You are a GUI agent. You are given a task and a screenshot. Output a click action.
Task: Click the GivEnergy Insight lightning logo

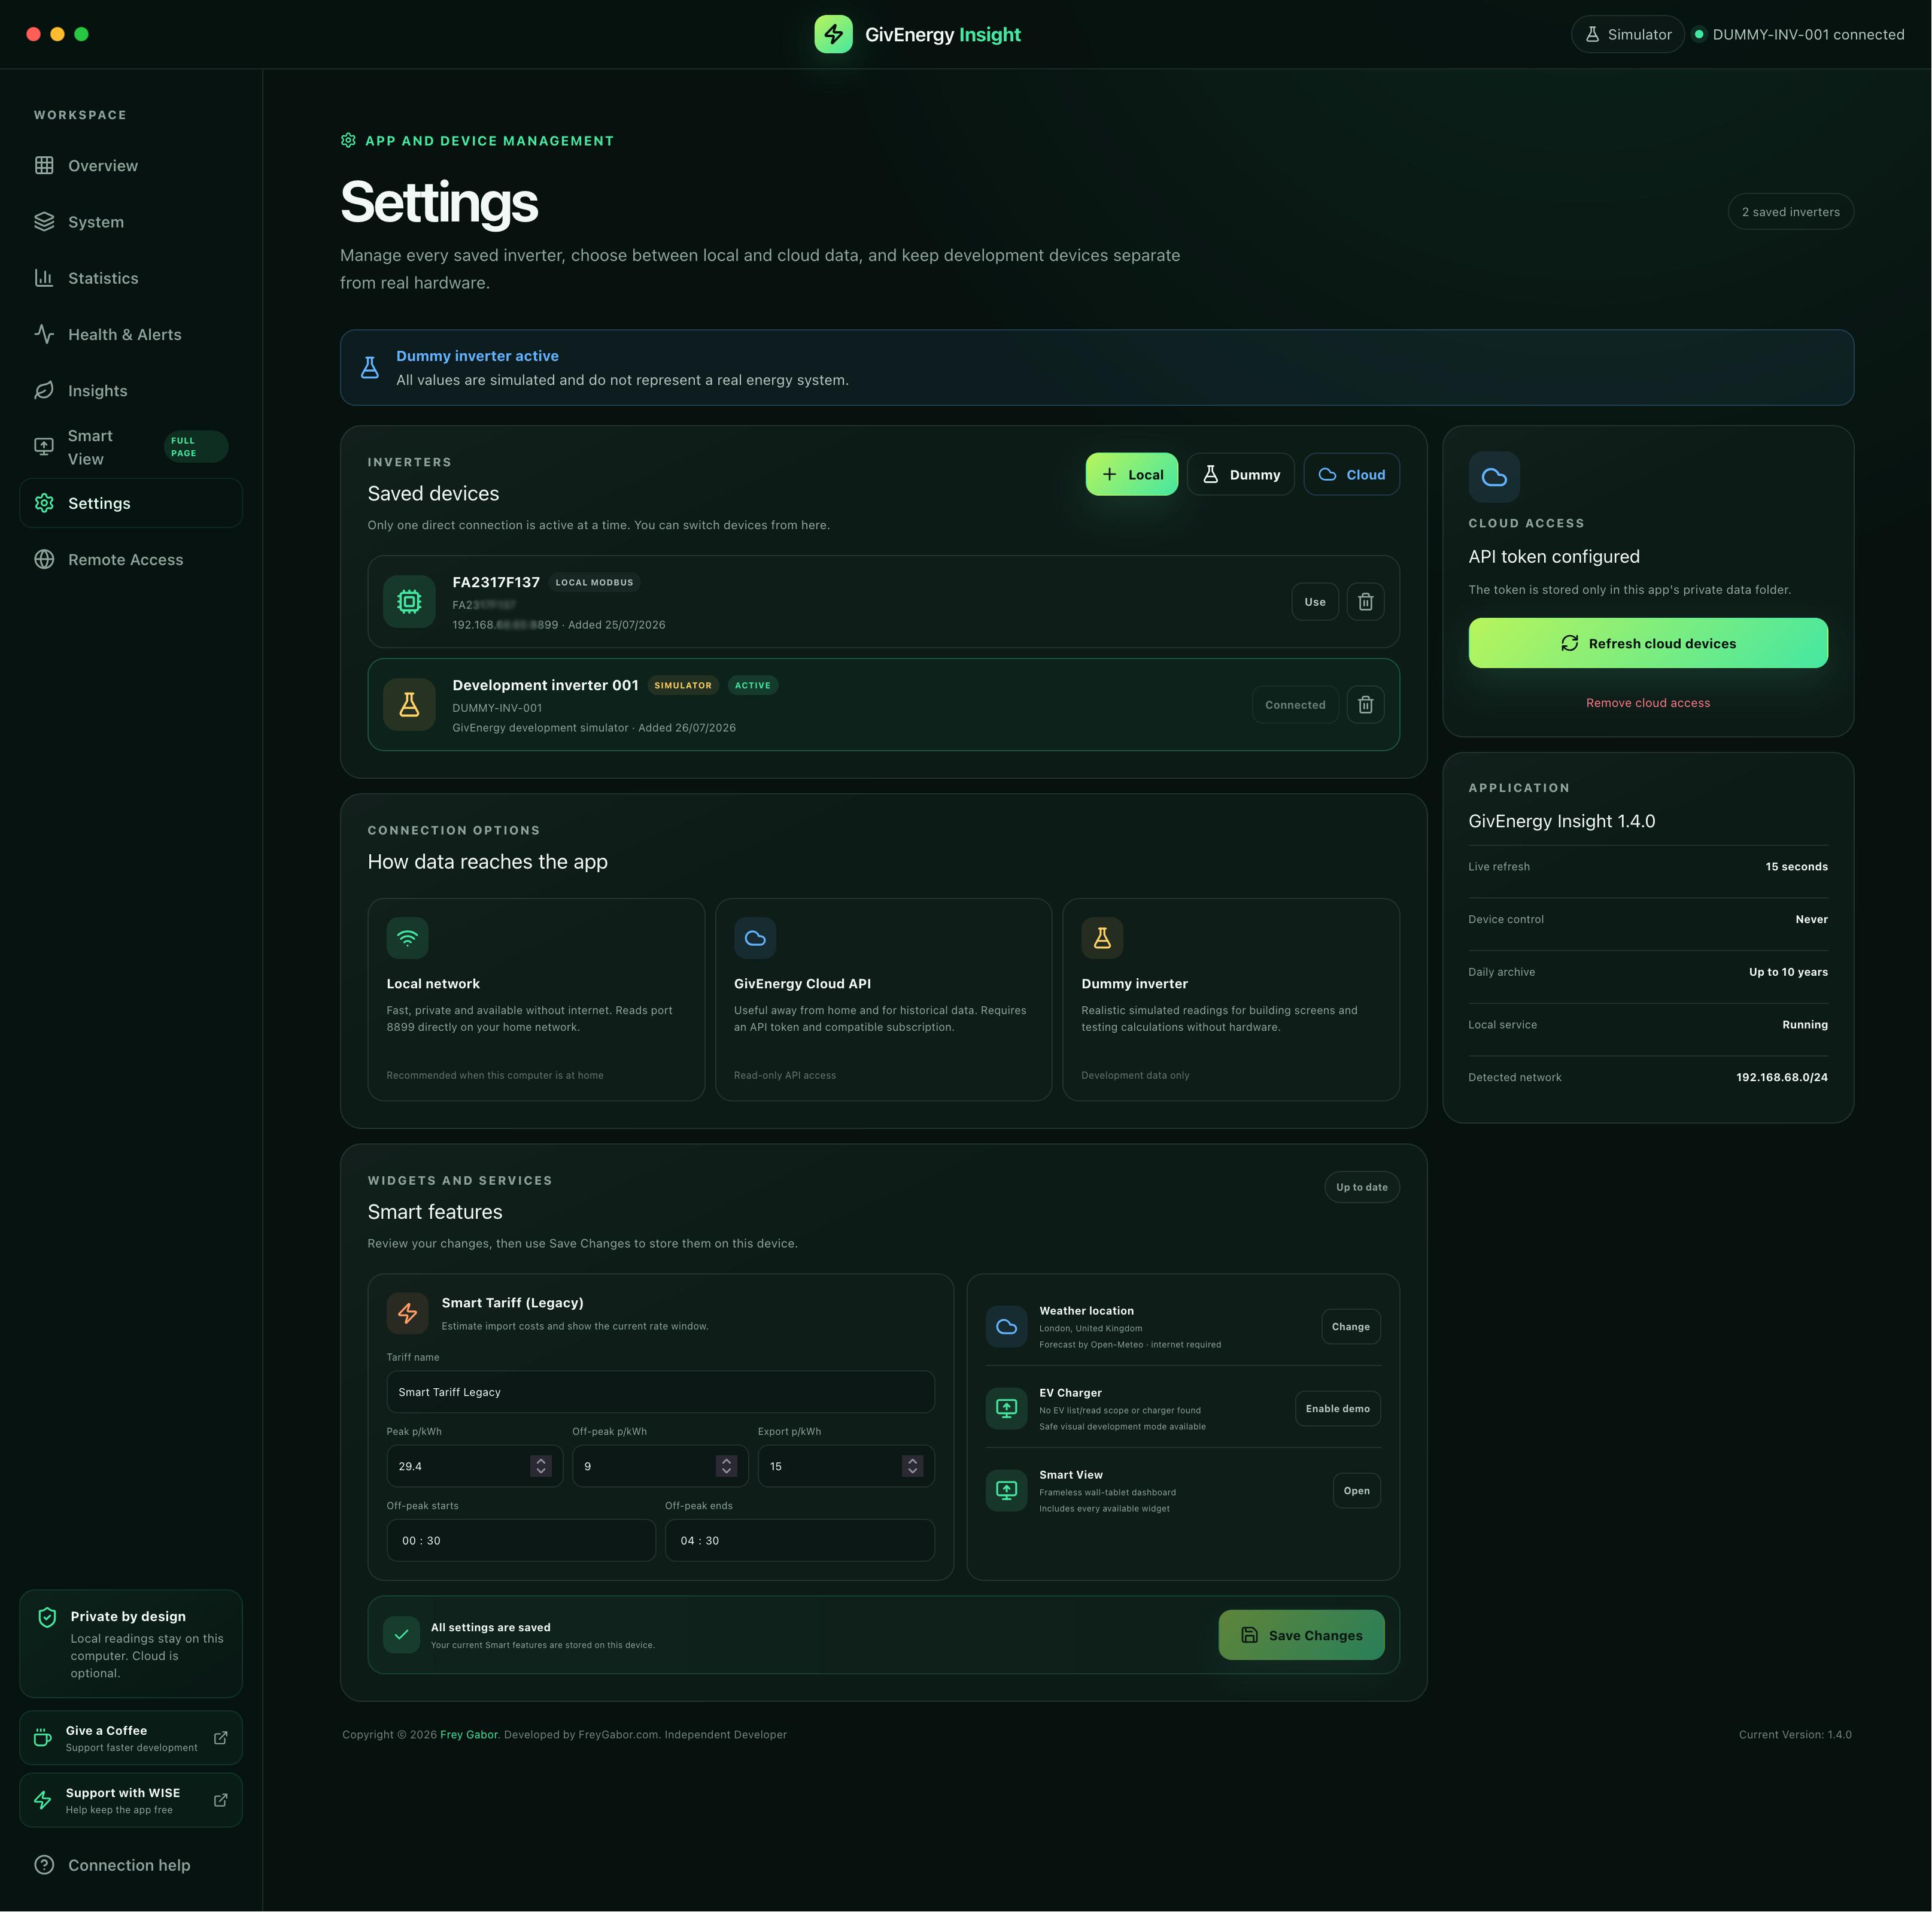[833, 34]
